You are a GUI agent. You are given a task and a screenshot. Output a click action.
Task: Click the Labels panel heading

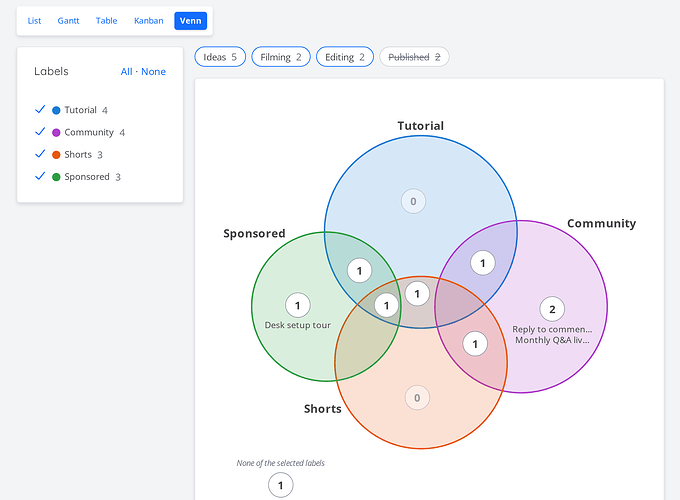point(51,71)
